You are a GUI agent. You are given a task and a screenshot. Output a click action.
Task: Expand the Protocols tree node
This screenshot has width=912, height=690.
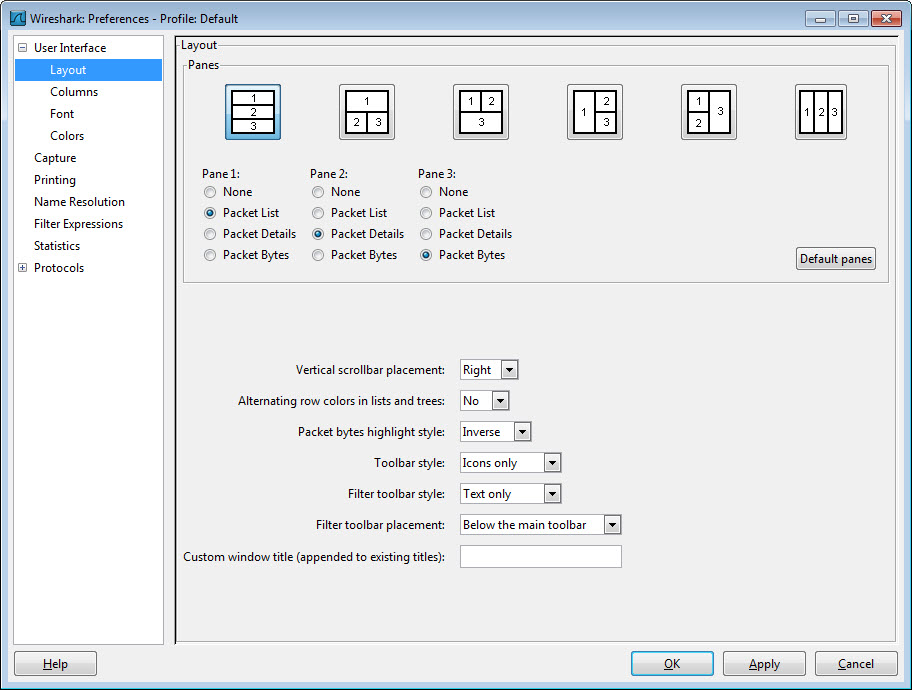(x=23, y=268)
